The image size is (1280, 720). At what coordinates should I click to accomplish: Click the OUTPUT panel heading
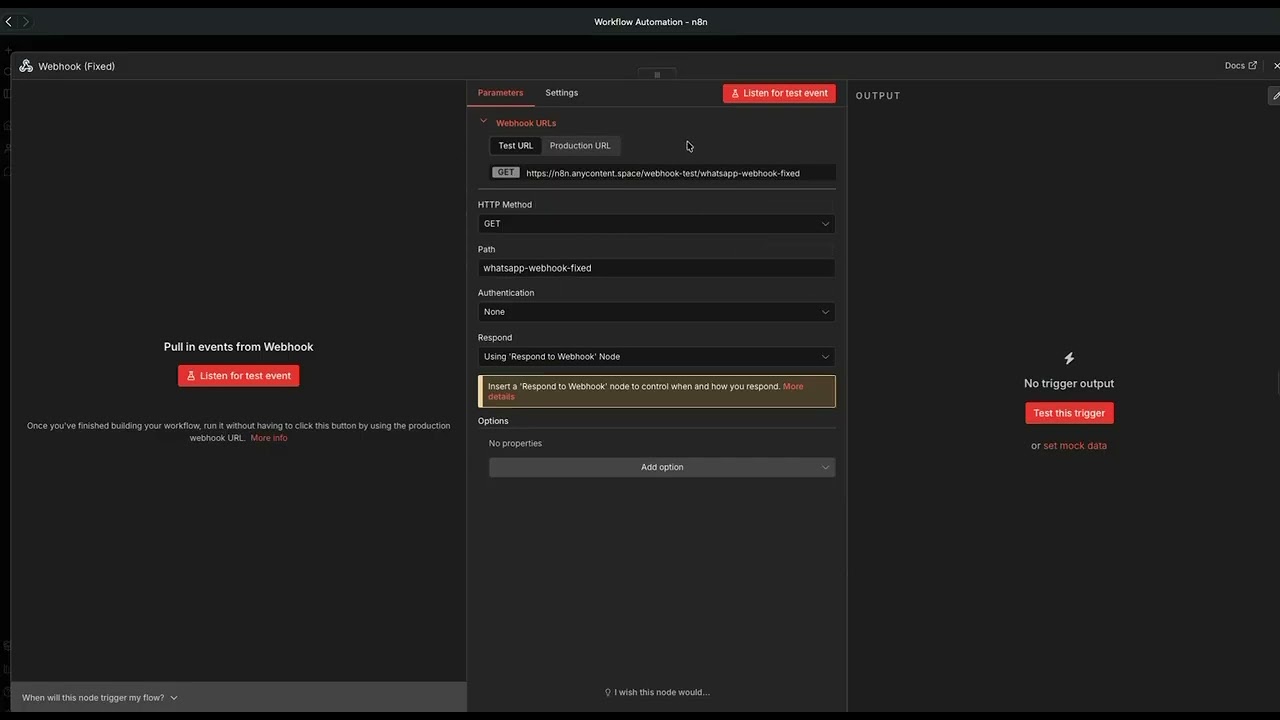pos(878,96)
